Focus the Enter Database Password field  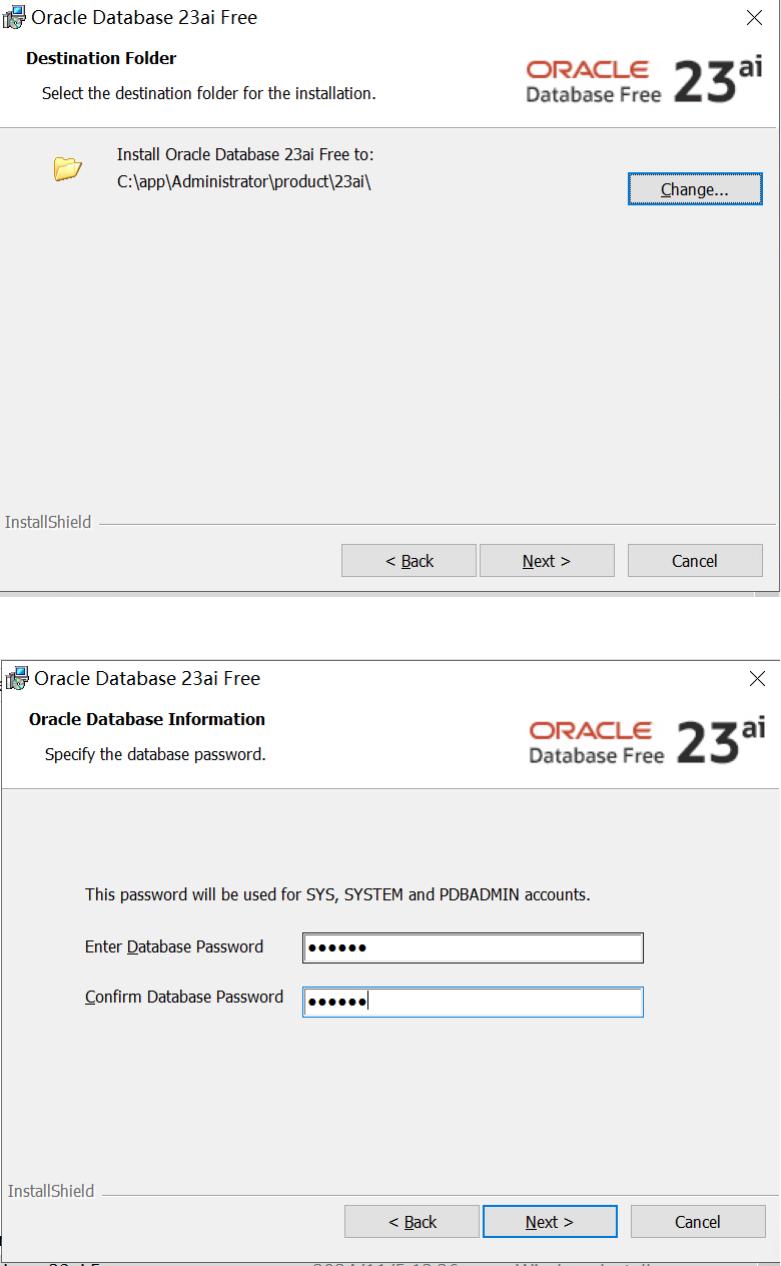[x=473, y=948]
